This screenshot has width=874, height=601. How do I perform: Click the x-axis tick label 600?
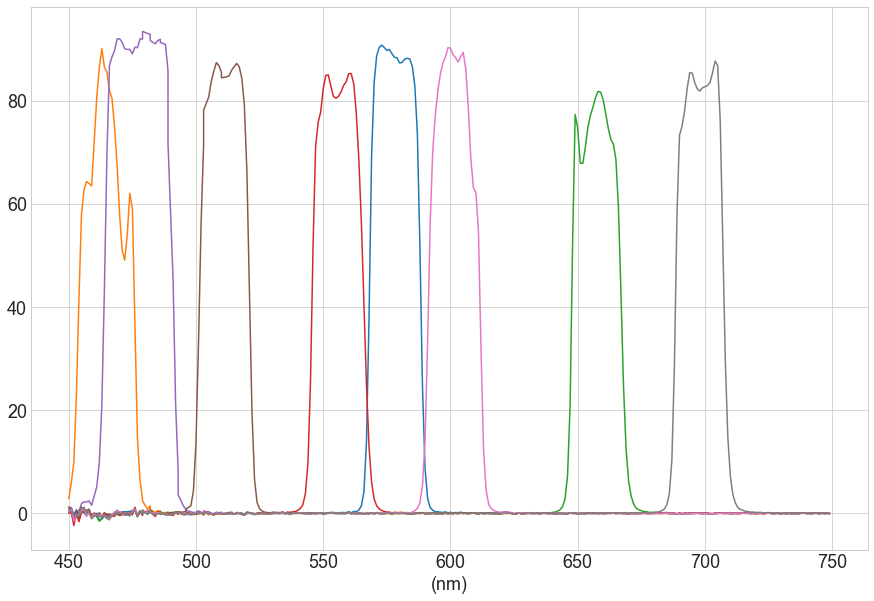tap(450, 562)
